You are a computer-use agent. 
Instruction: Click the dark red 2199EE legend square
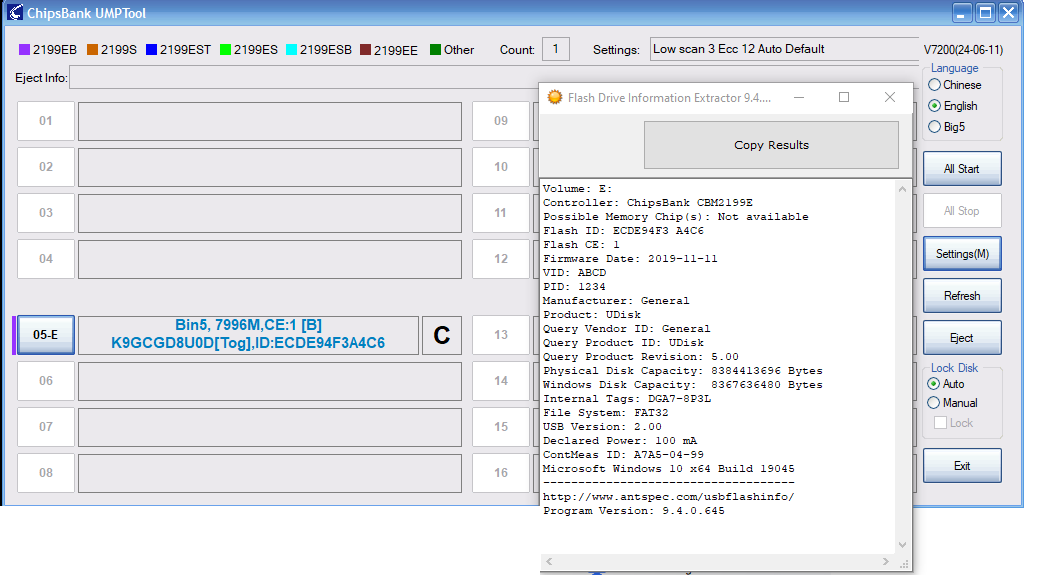[x=365, y=50]
